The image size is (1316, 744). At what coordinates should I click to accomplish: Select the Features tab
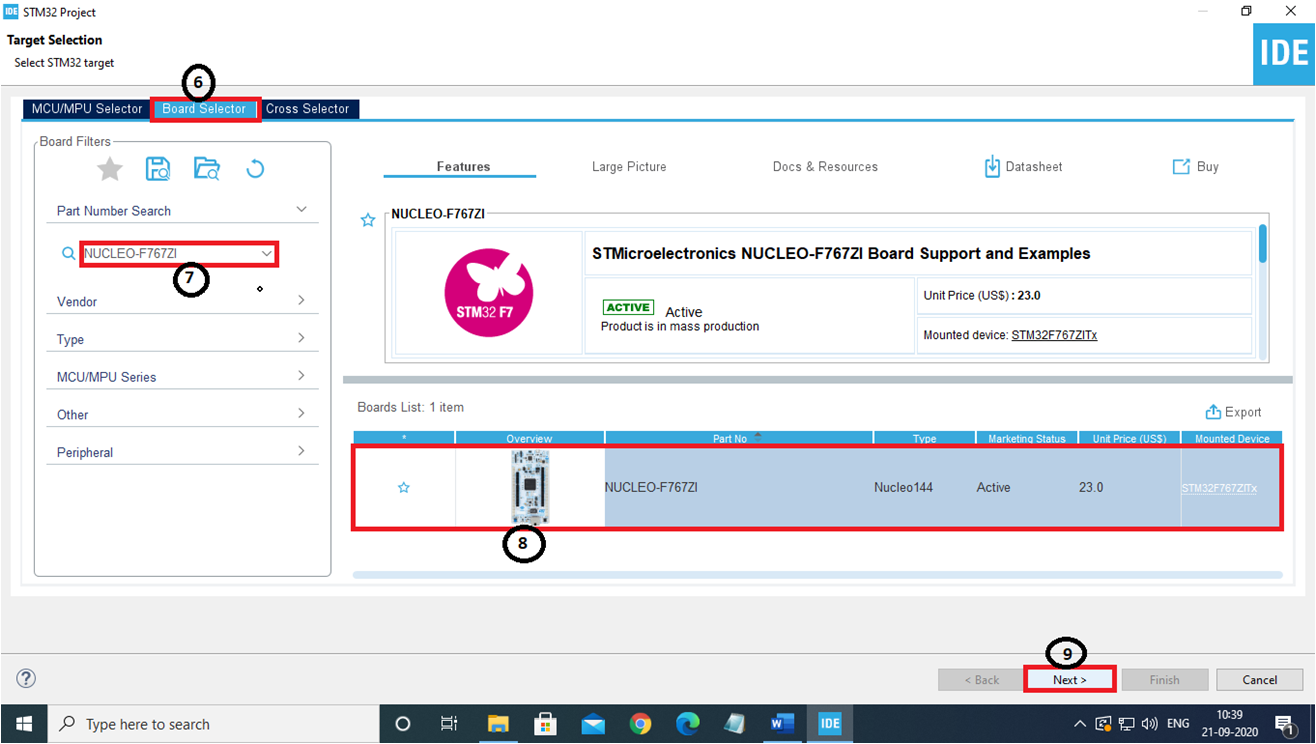[463, 167]
